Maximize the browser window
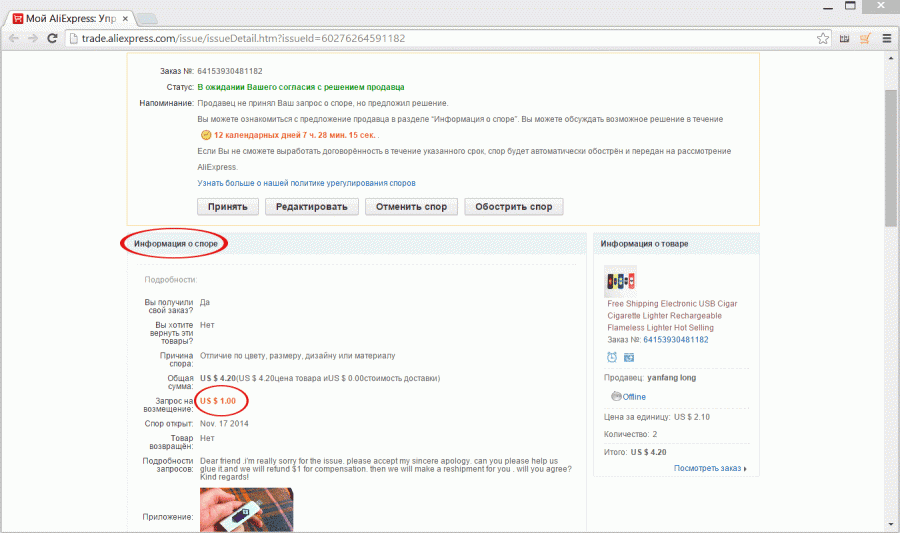Image resolution: width=900 pixels, height=533 pixels. tap(850, 6)
